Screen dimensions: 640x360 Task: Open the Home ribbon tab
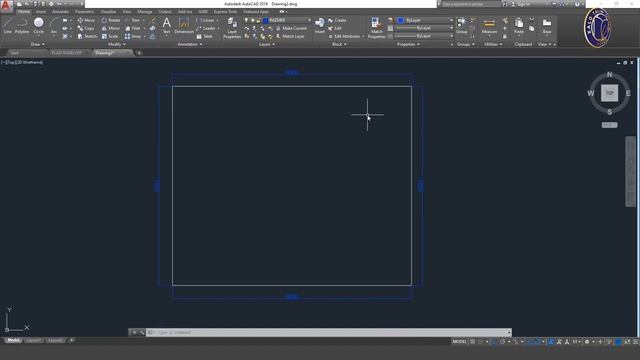(x=24, y=12)
